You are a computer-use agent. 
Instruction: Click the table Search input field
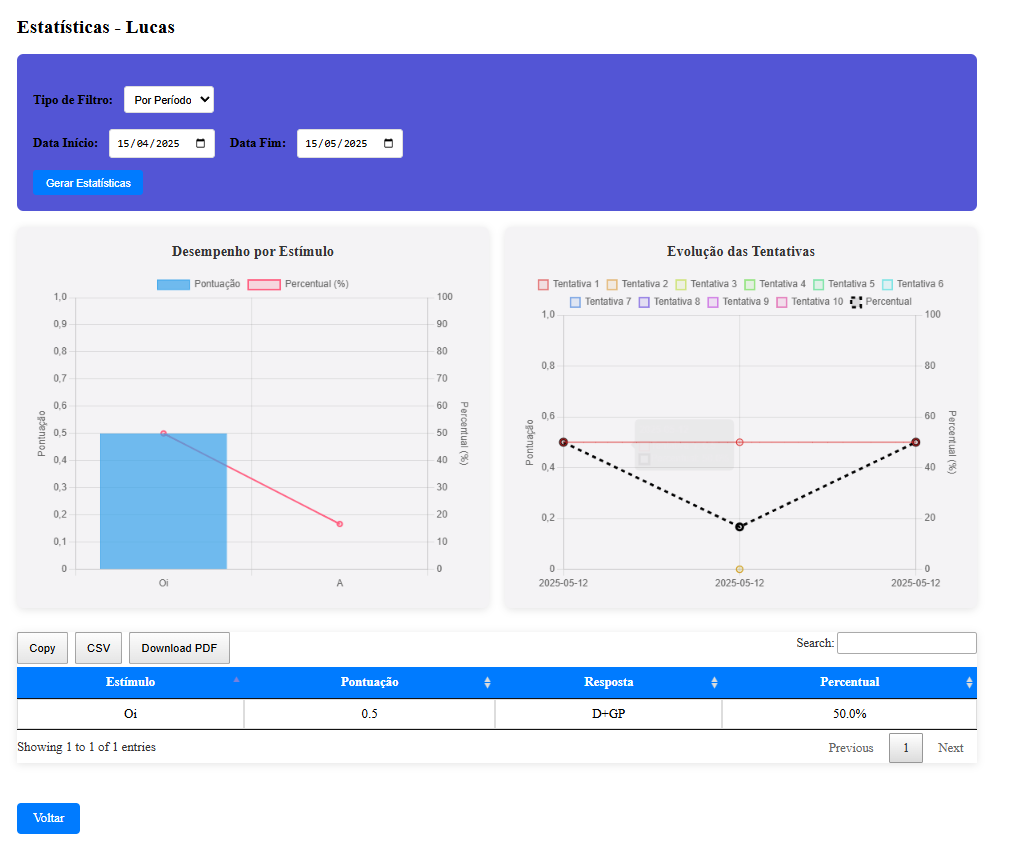pos(906,643)
